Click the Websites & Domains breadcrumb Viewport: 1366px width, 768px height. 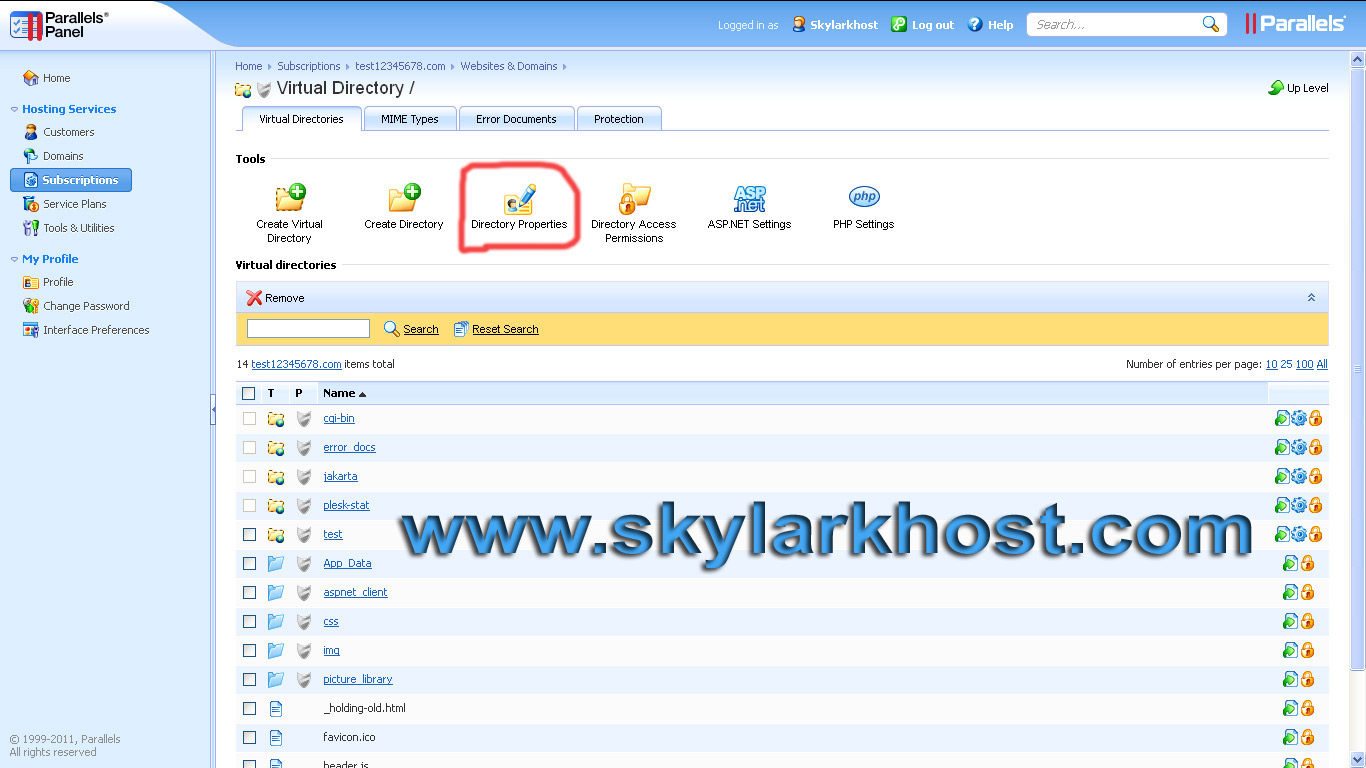509,66
